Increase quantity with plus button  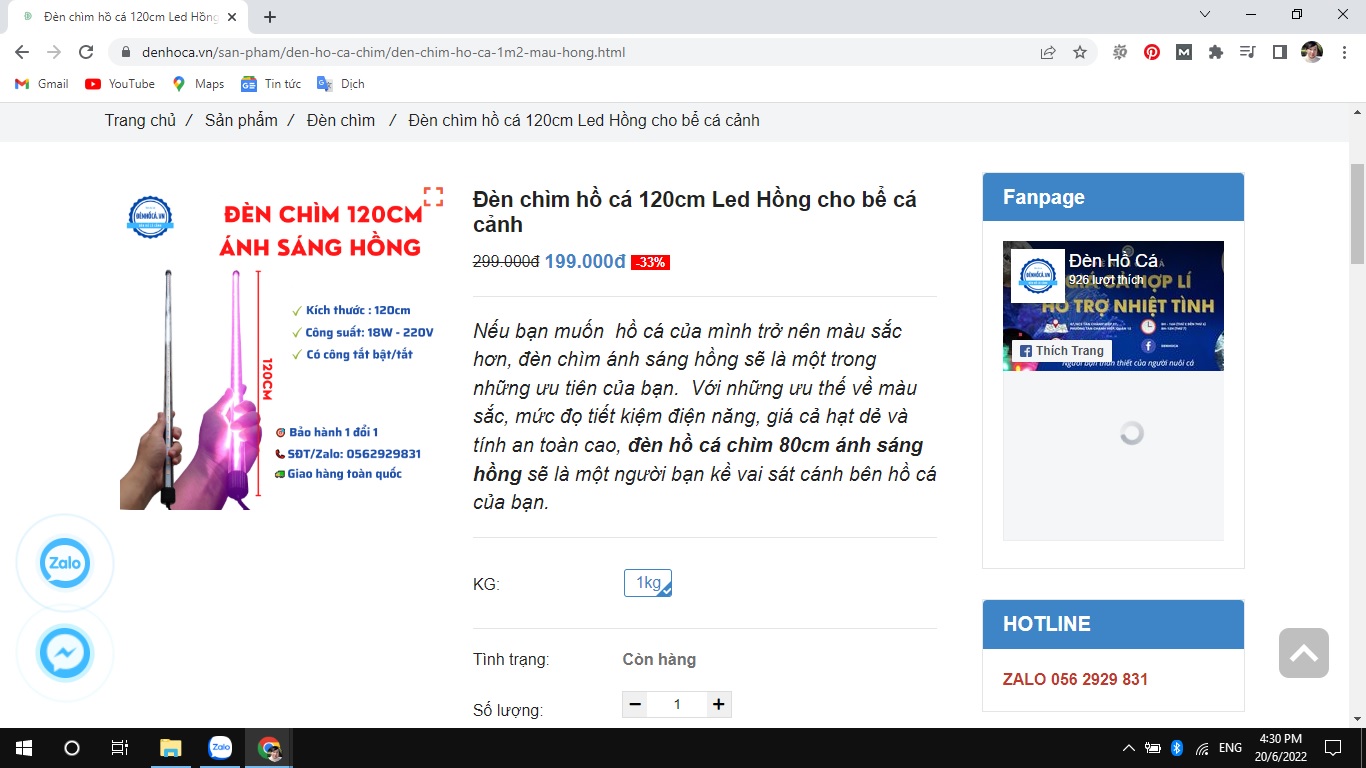click(x=718, y=705)
